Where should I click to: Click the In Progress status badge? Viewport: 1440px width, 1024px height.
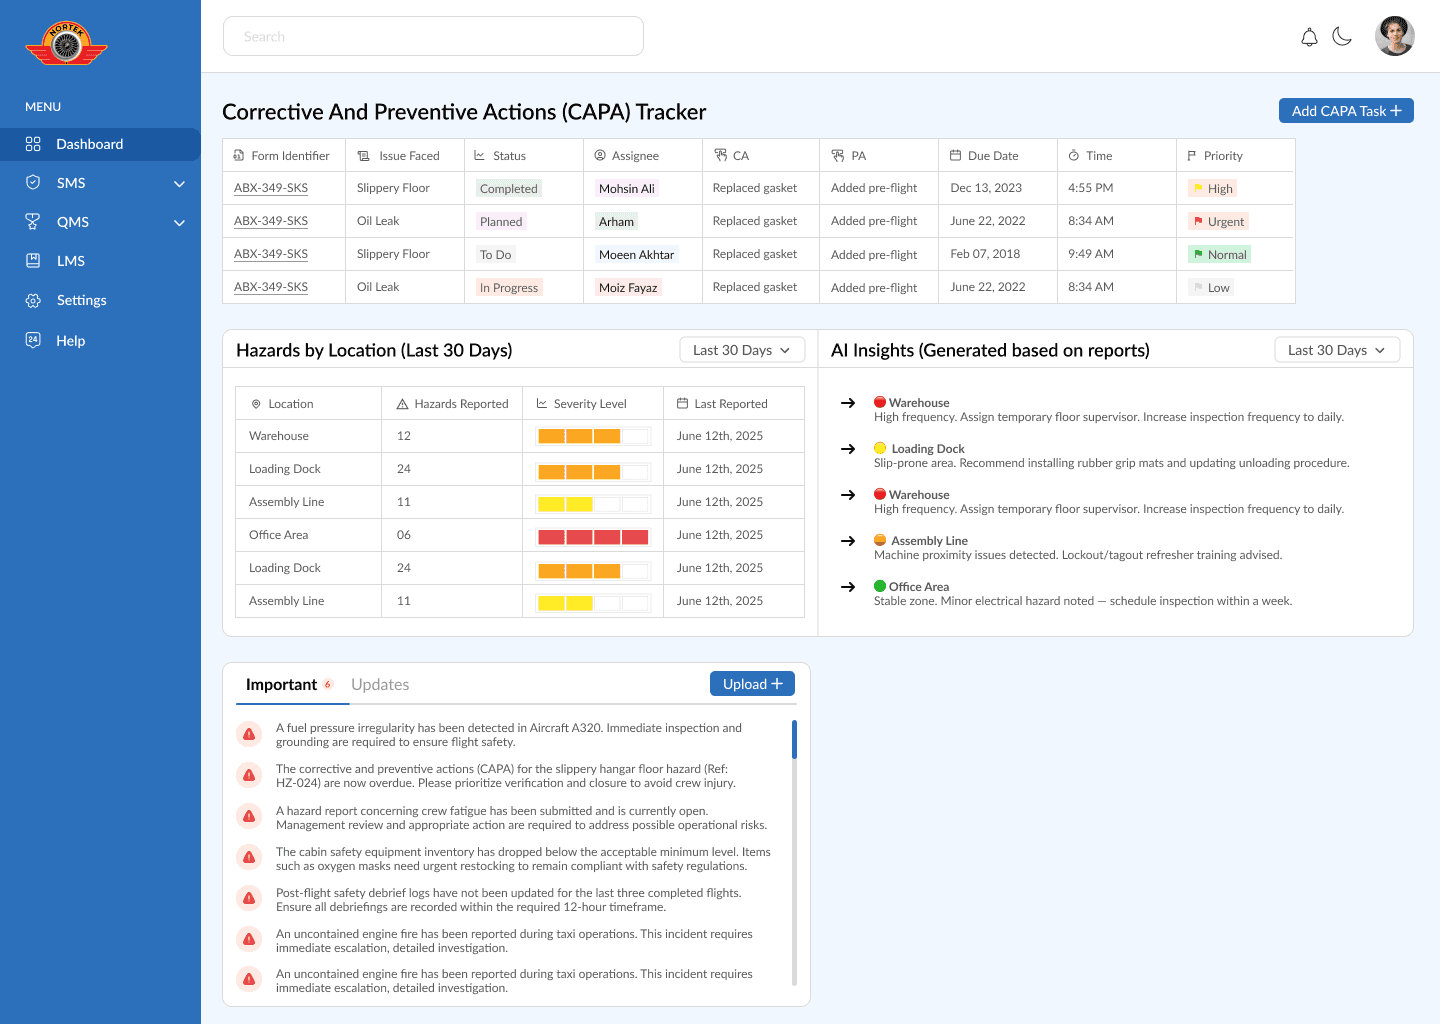[509, 287]
